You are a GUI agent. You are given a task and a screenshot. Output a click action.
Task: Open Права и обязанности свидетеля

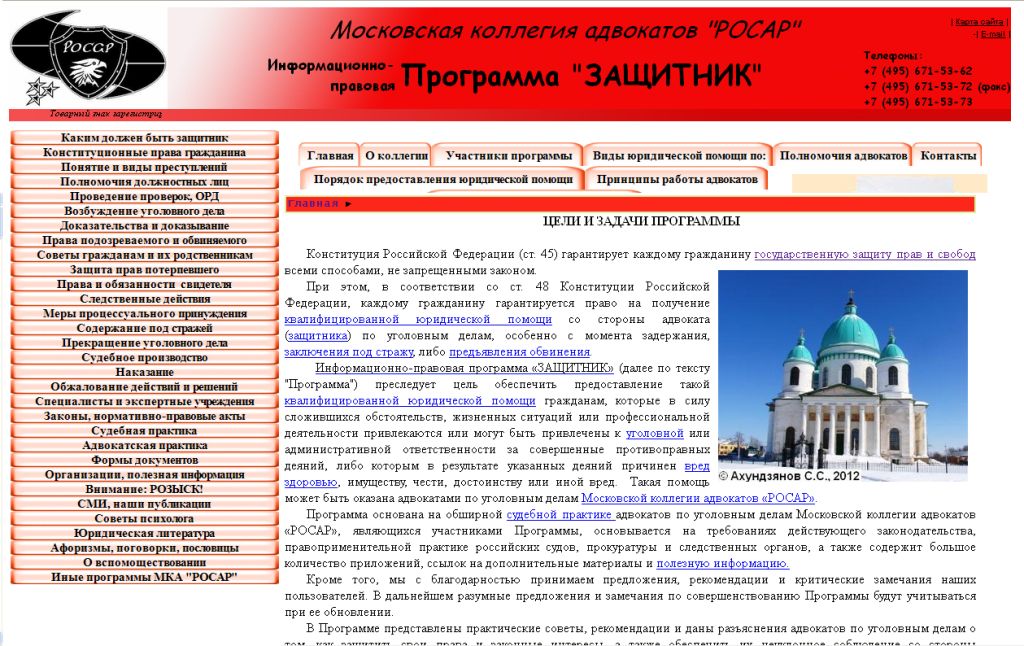coord(144,284)
